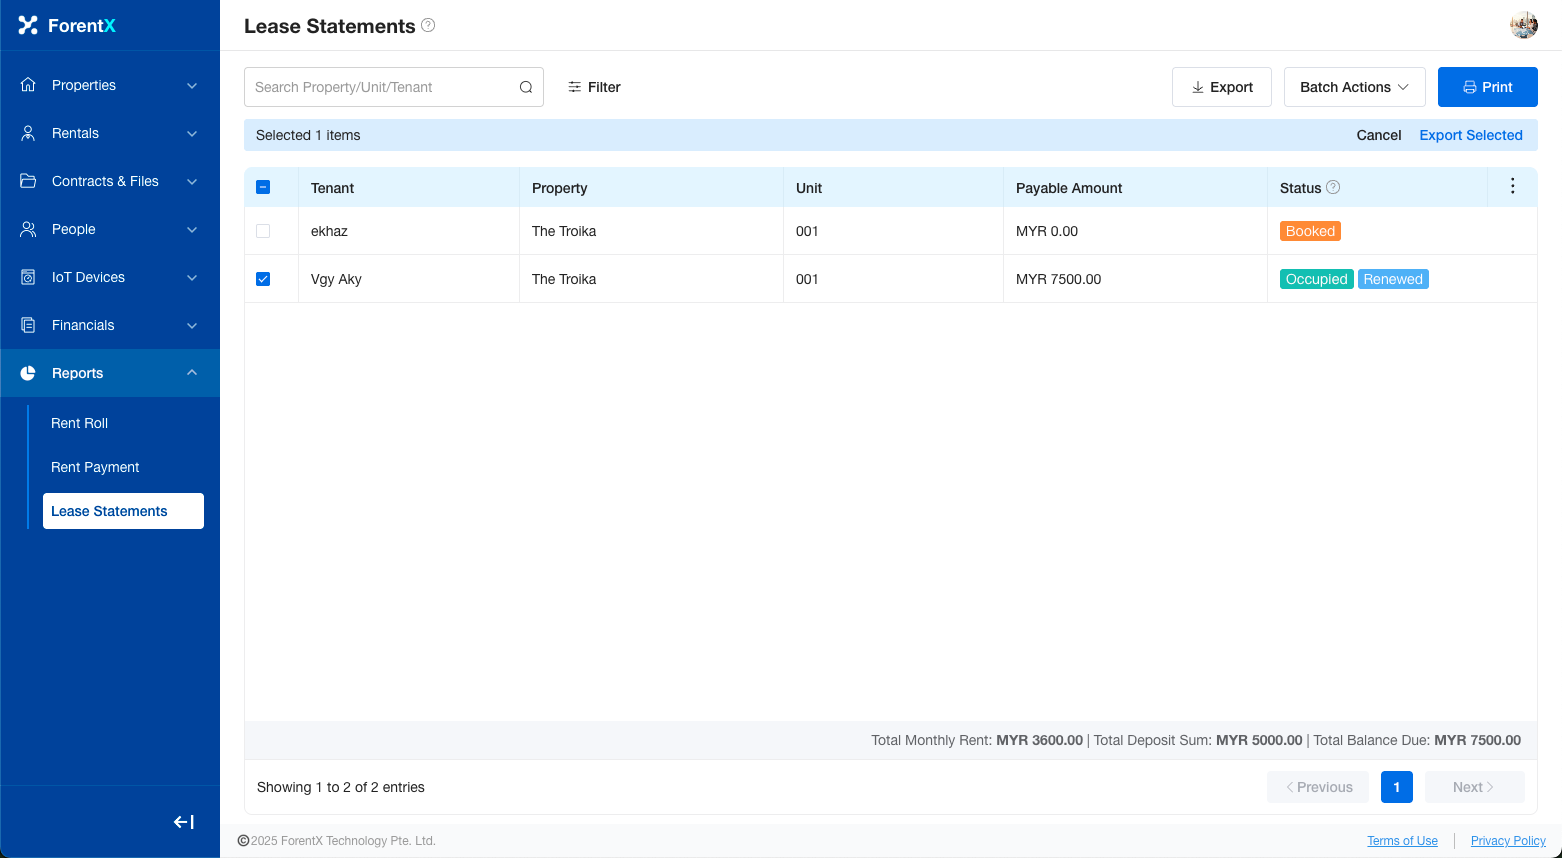Click the Export Selected link
The height and width of the screenshot is (858, 1562).
(1470, 135)
